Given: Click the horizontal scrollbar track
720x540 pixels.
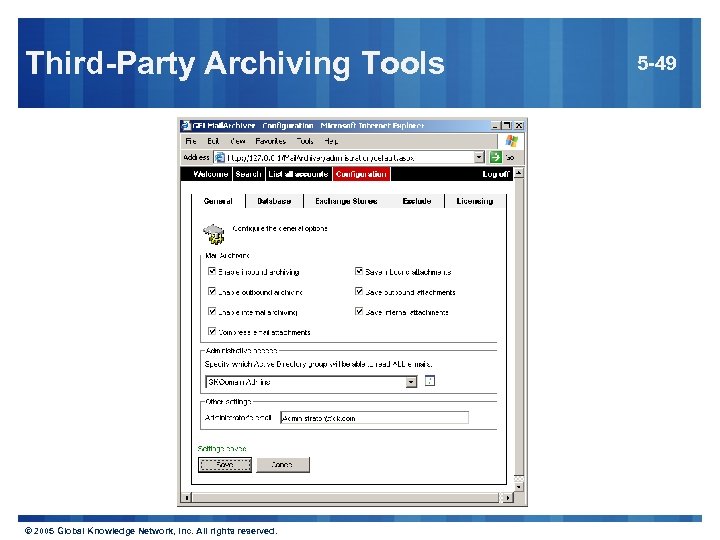Looking at the screenshot, I should (347, 498).
